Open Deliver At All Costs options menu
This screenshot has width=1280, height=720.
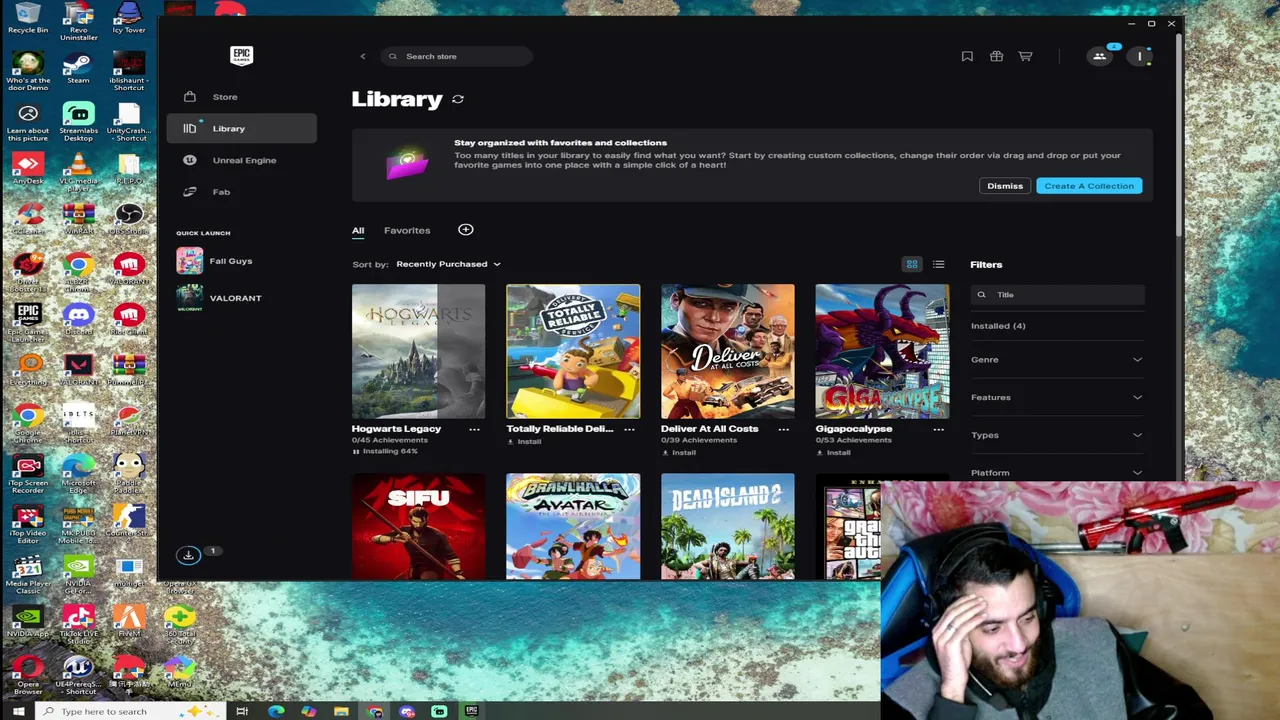[x=783, y=429]
